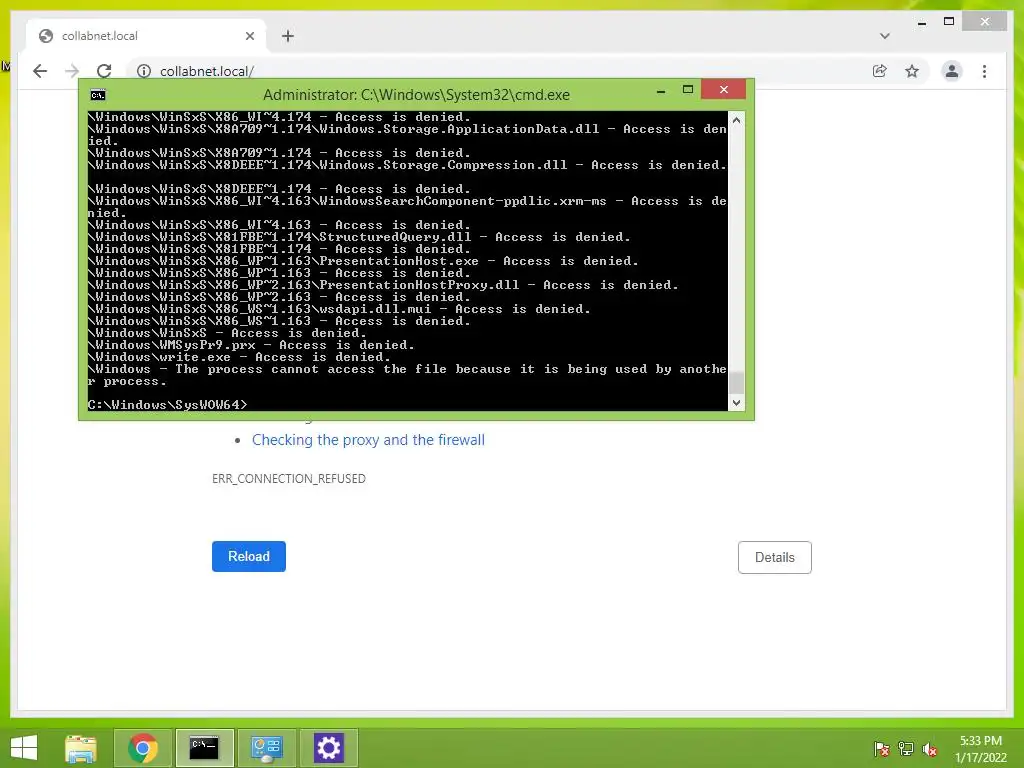Open the cmd.exe system menu icon
This screenshot has height=768, width=1024.
[98, 95]
